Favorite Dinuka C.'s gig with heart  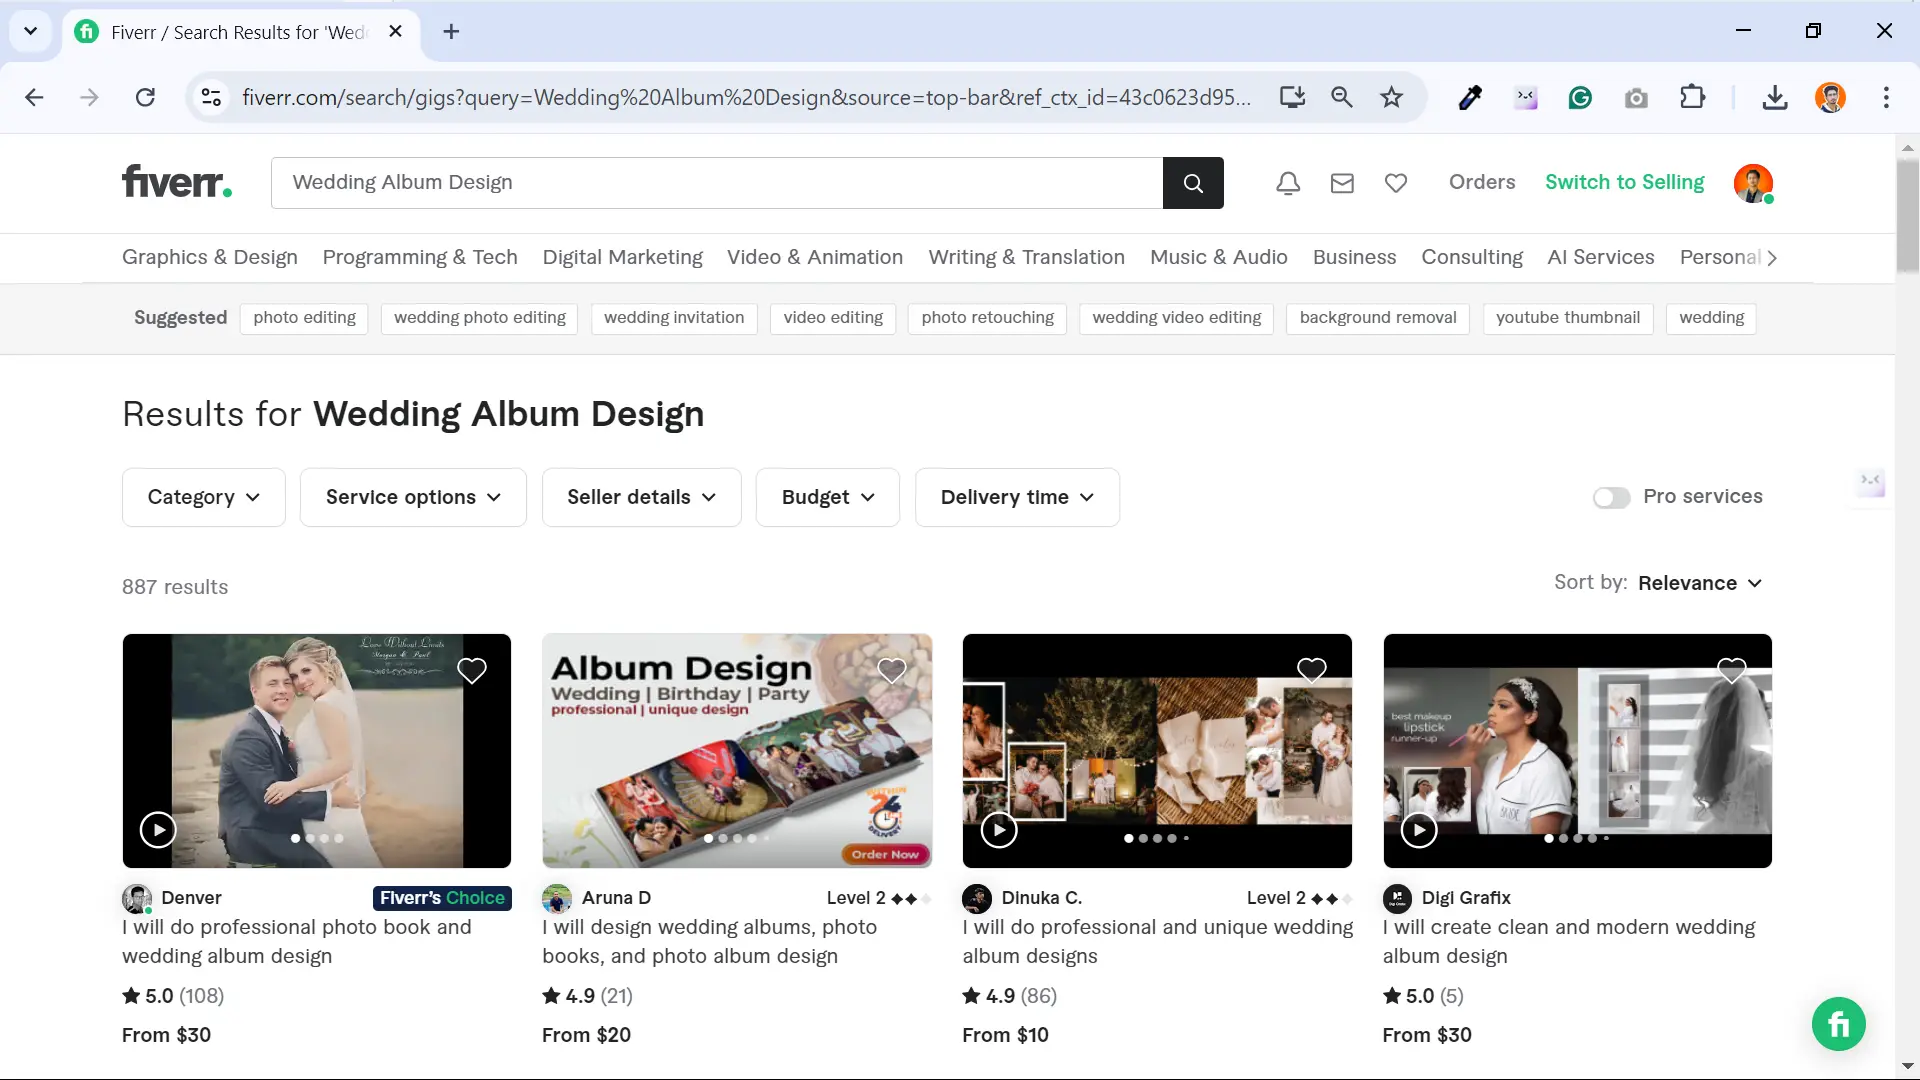click(x=1312, y=670)
